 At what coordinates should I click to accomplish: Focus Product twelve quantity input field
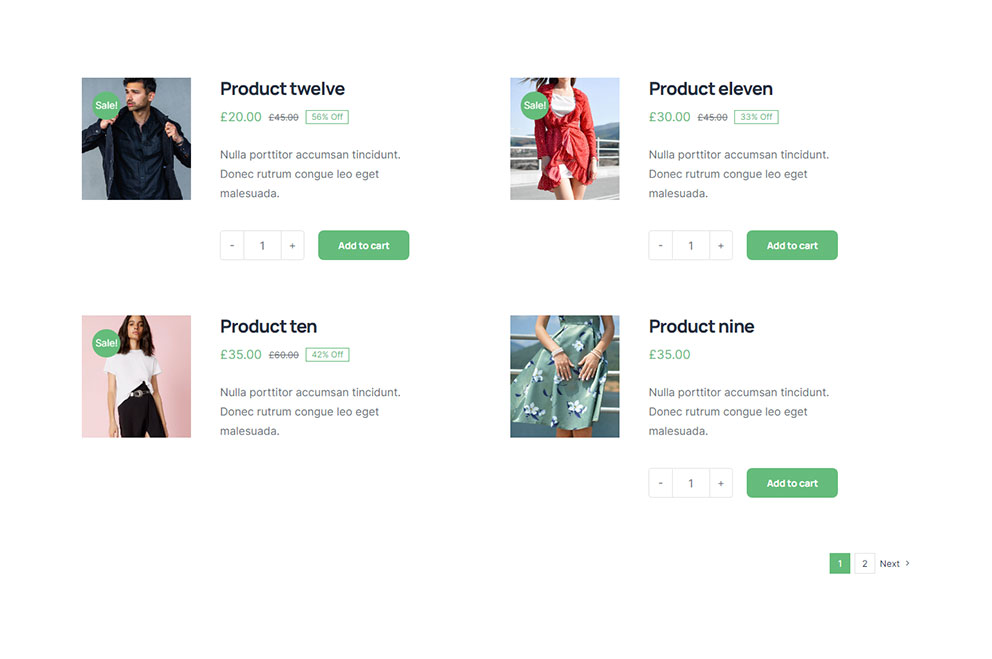tap(262, 246)
